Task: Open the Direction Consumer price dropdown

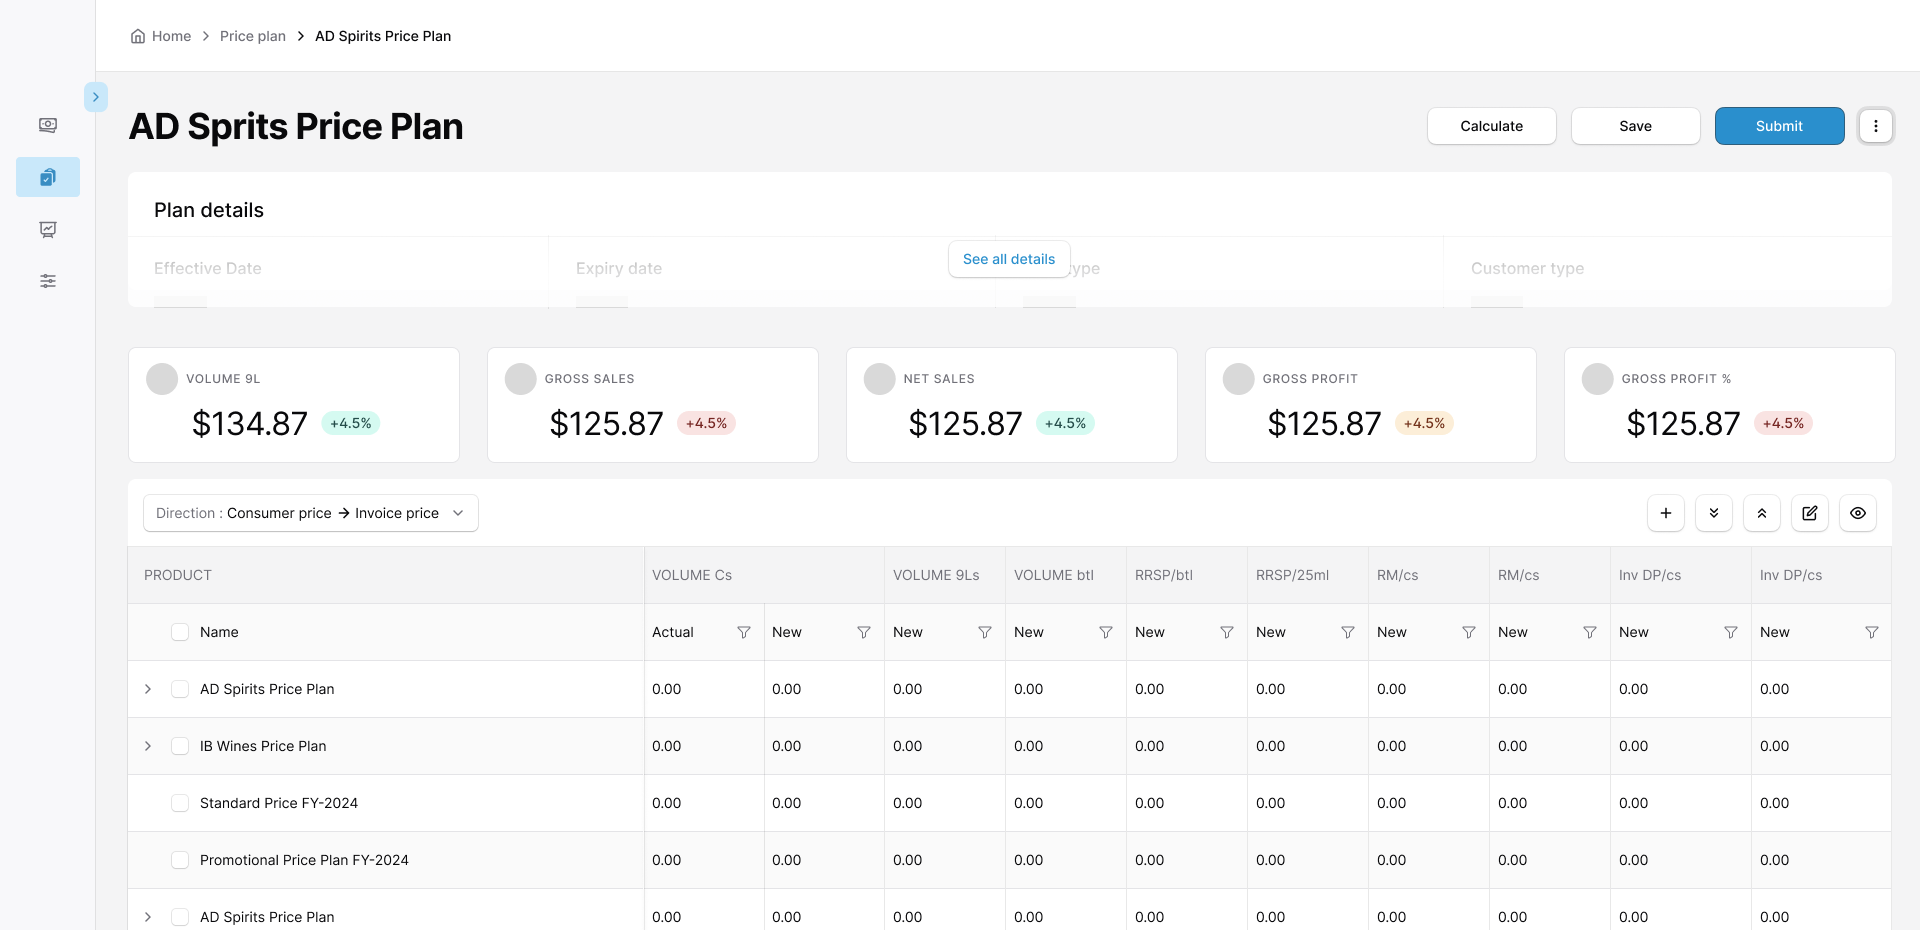Action: point(310,513)
